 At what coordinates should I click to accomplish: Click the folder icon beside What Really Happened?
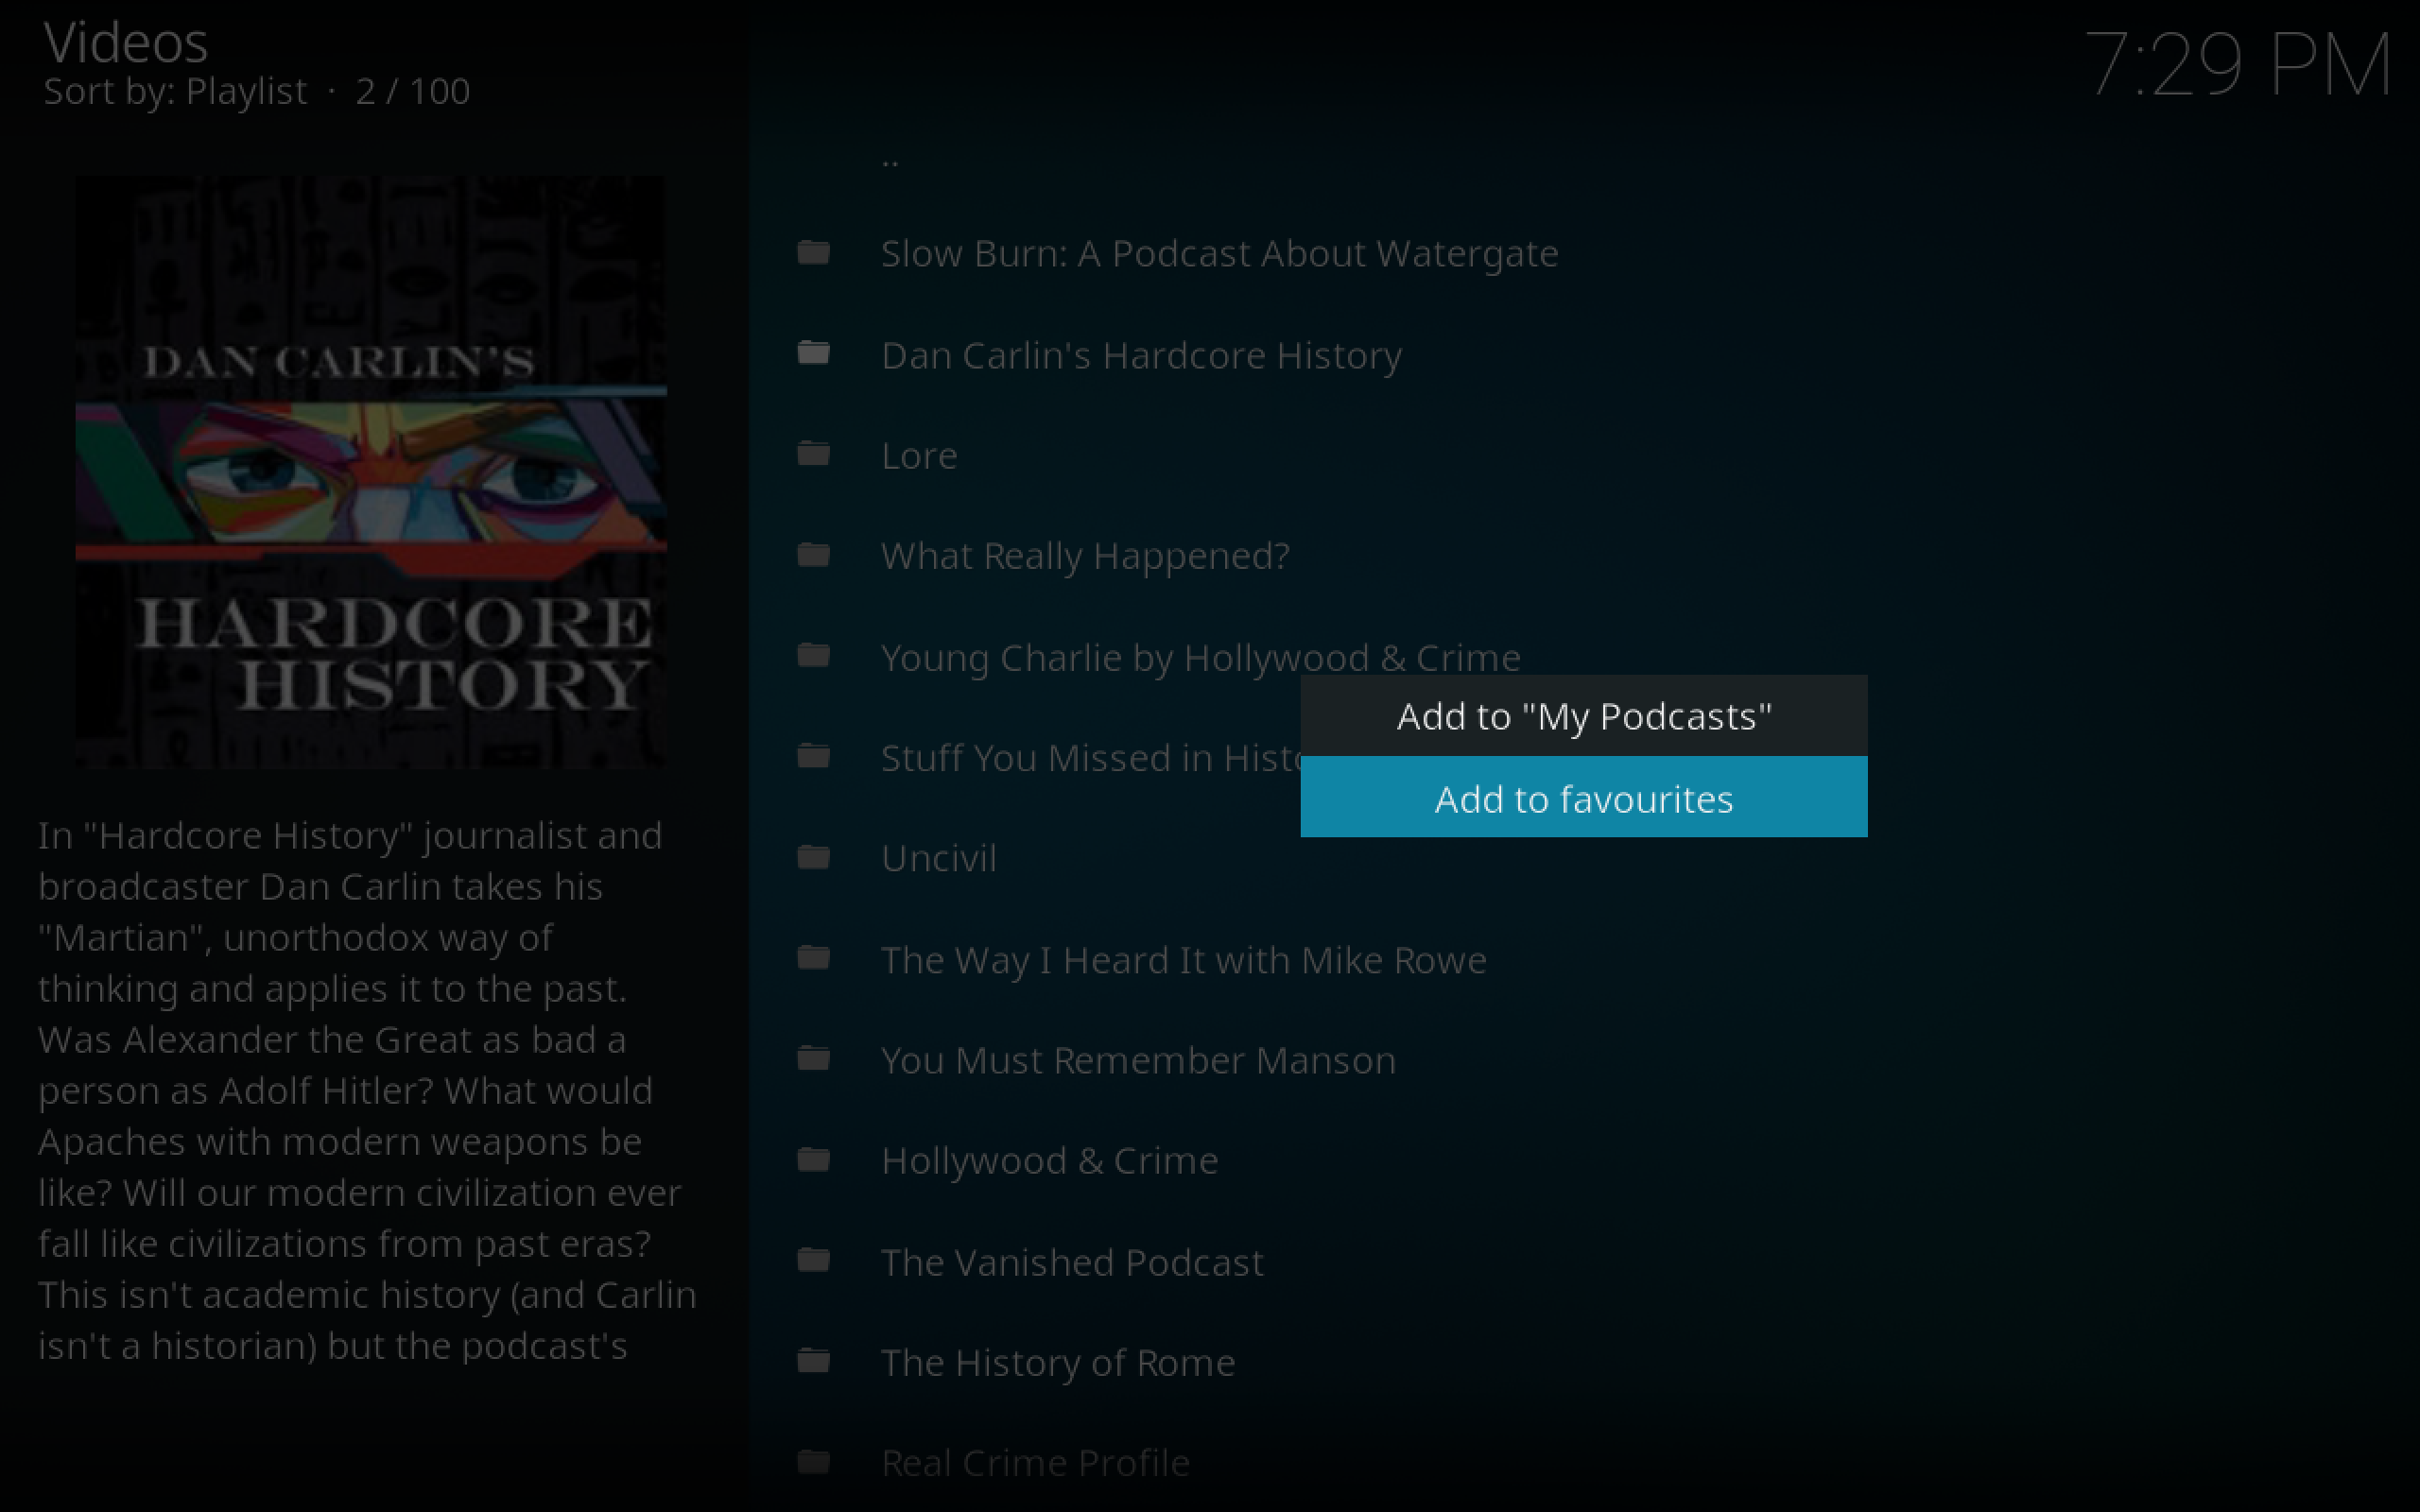812,555
